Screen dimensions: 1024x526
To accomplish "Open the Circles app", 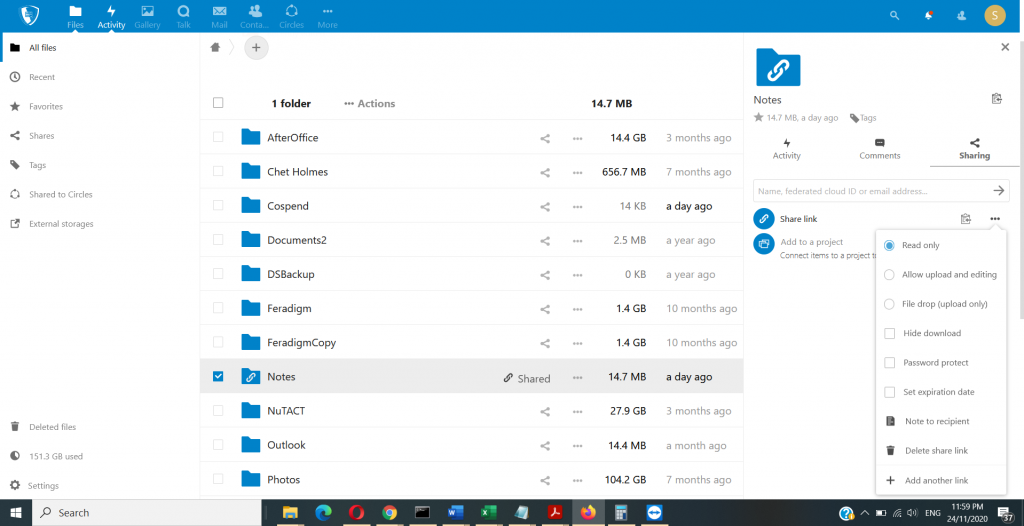I will [x=291, y=16].
